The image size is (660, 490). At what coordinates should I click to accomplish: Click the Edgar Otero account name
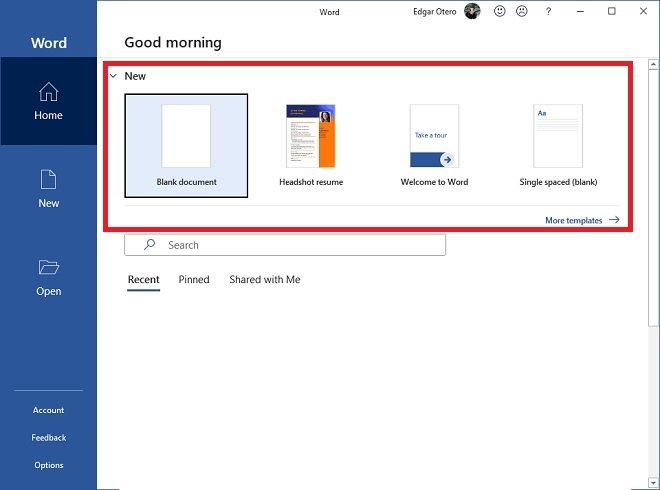click(435, 12)
